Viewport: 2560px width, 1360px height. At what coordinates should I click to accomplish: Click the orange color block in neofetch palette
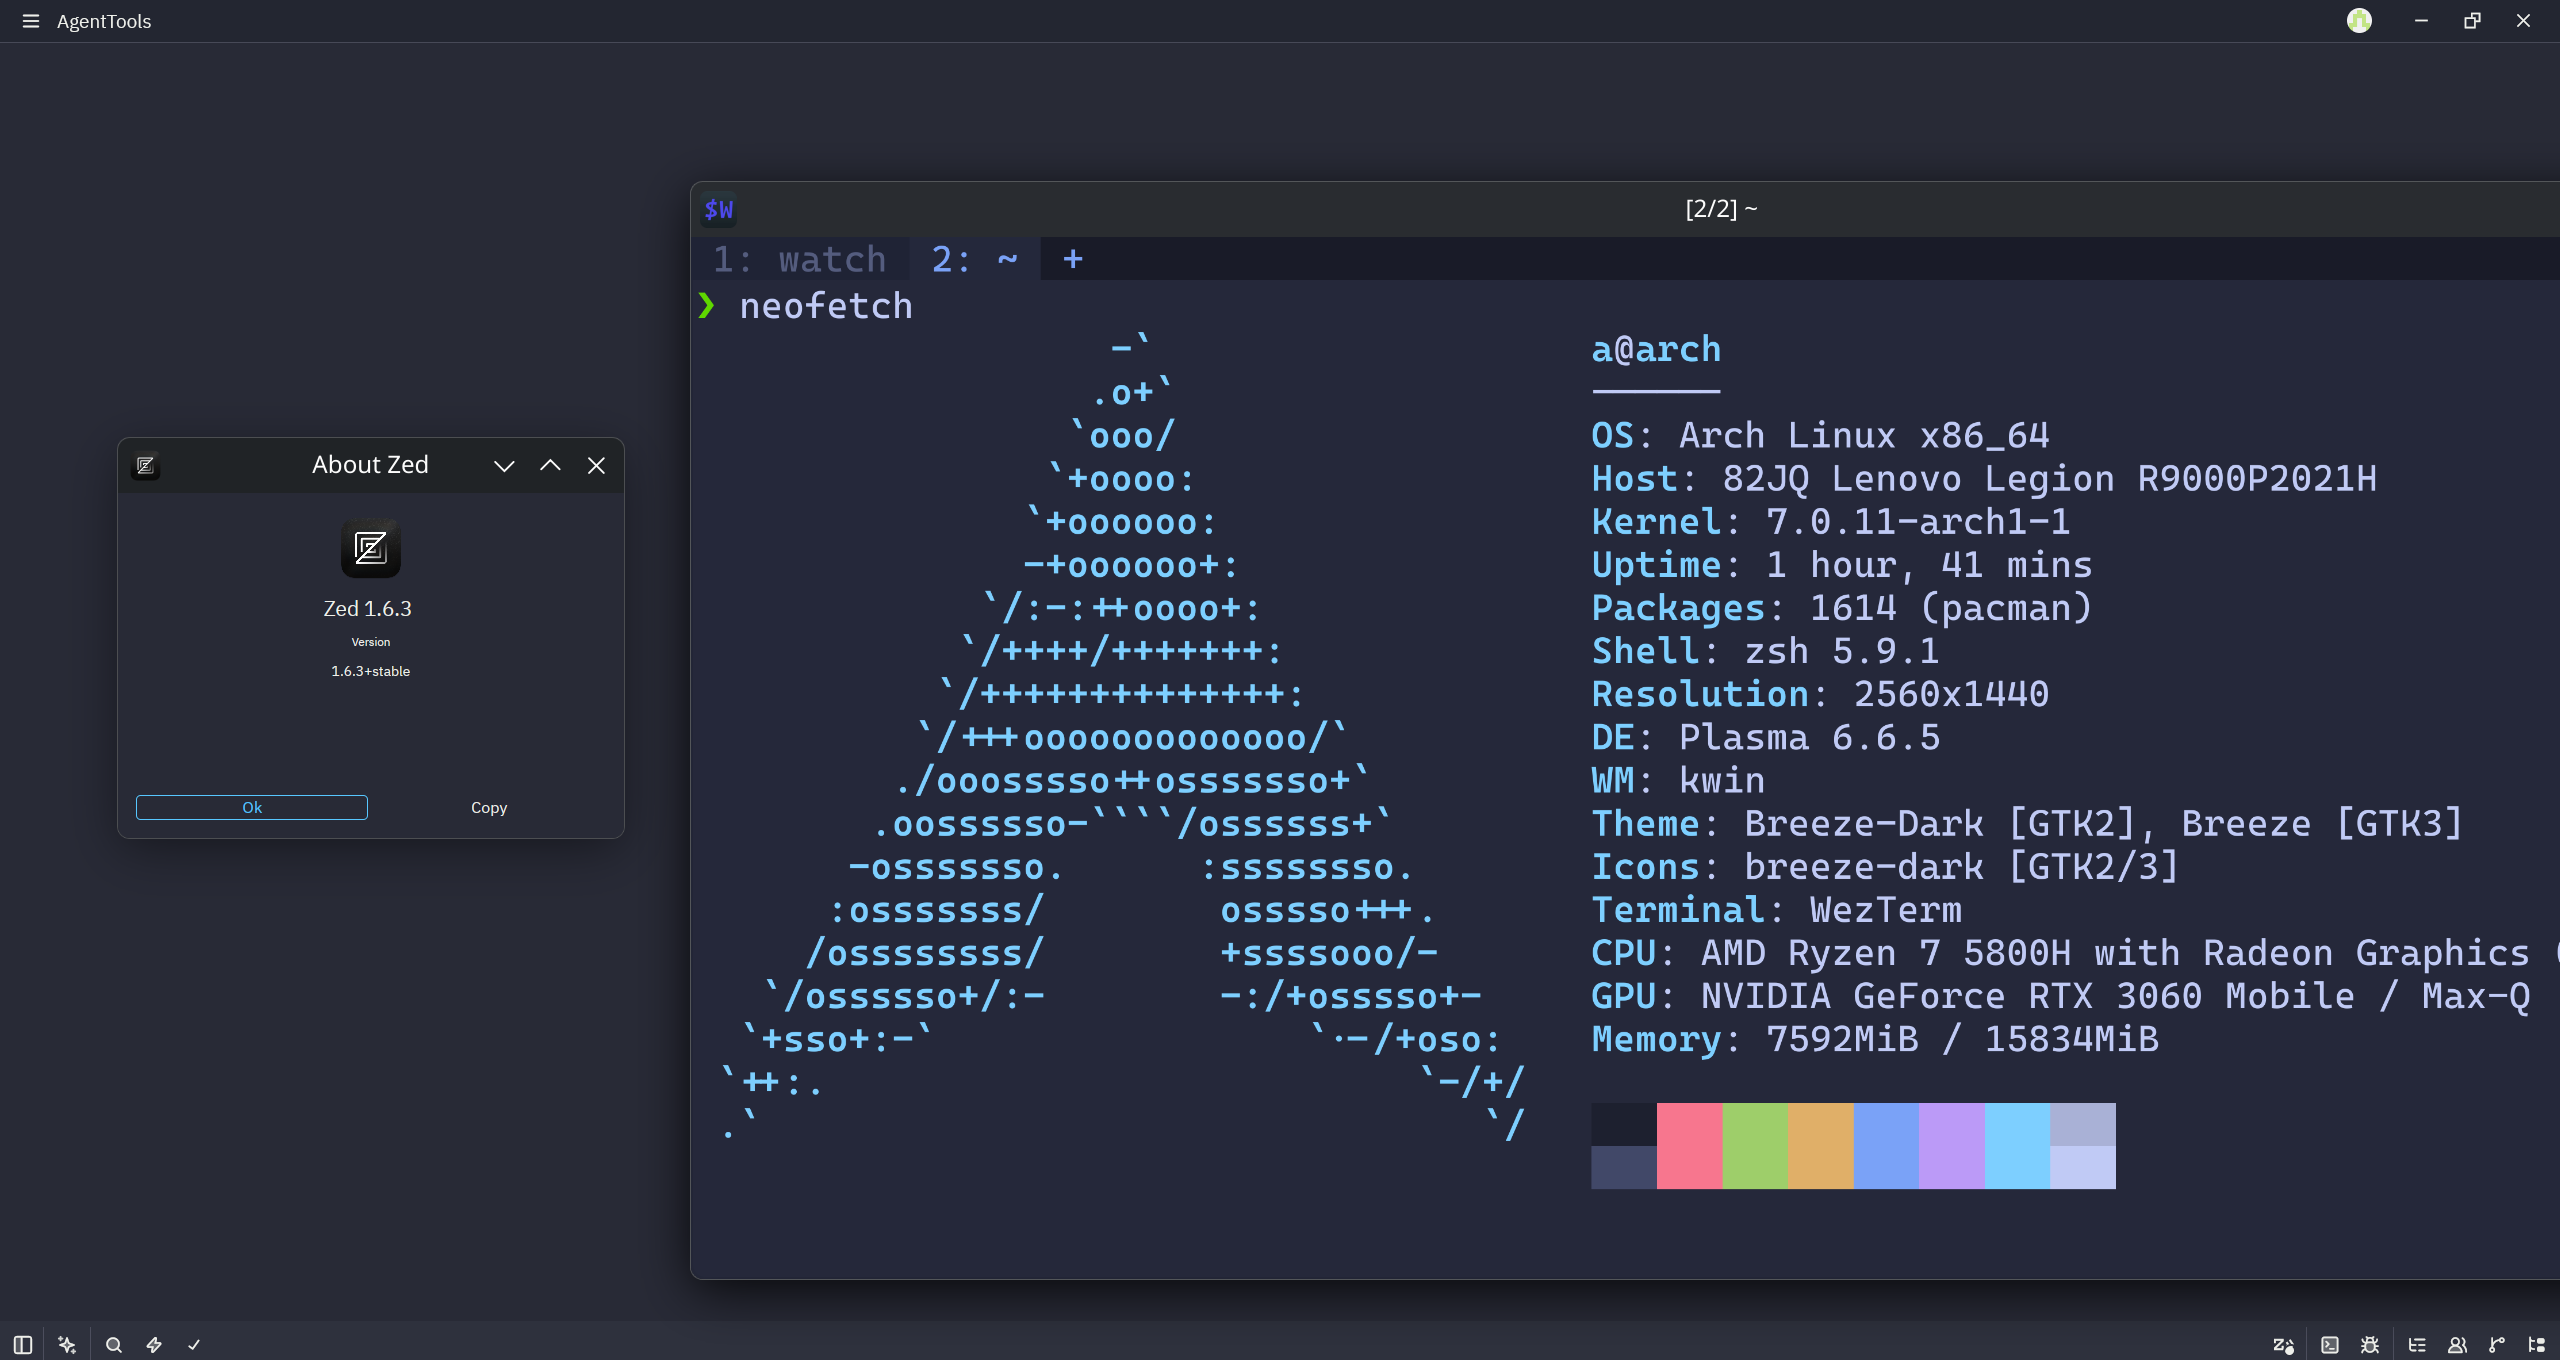tap(1820, 1146)
